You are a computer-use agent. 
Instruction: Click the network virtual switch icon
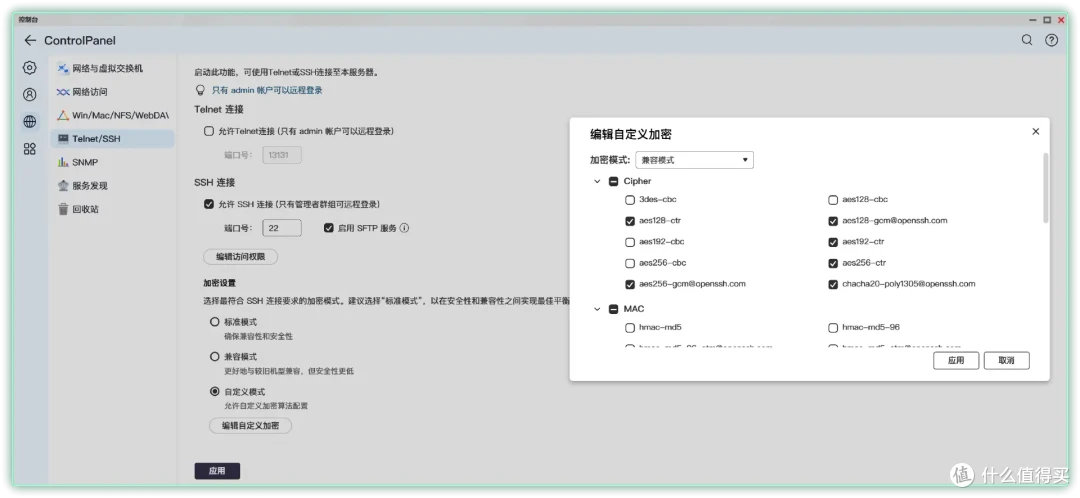[x=63, y=68]
